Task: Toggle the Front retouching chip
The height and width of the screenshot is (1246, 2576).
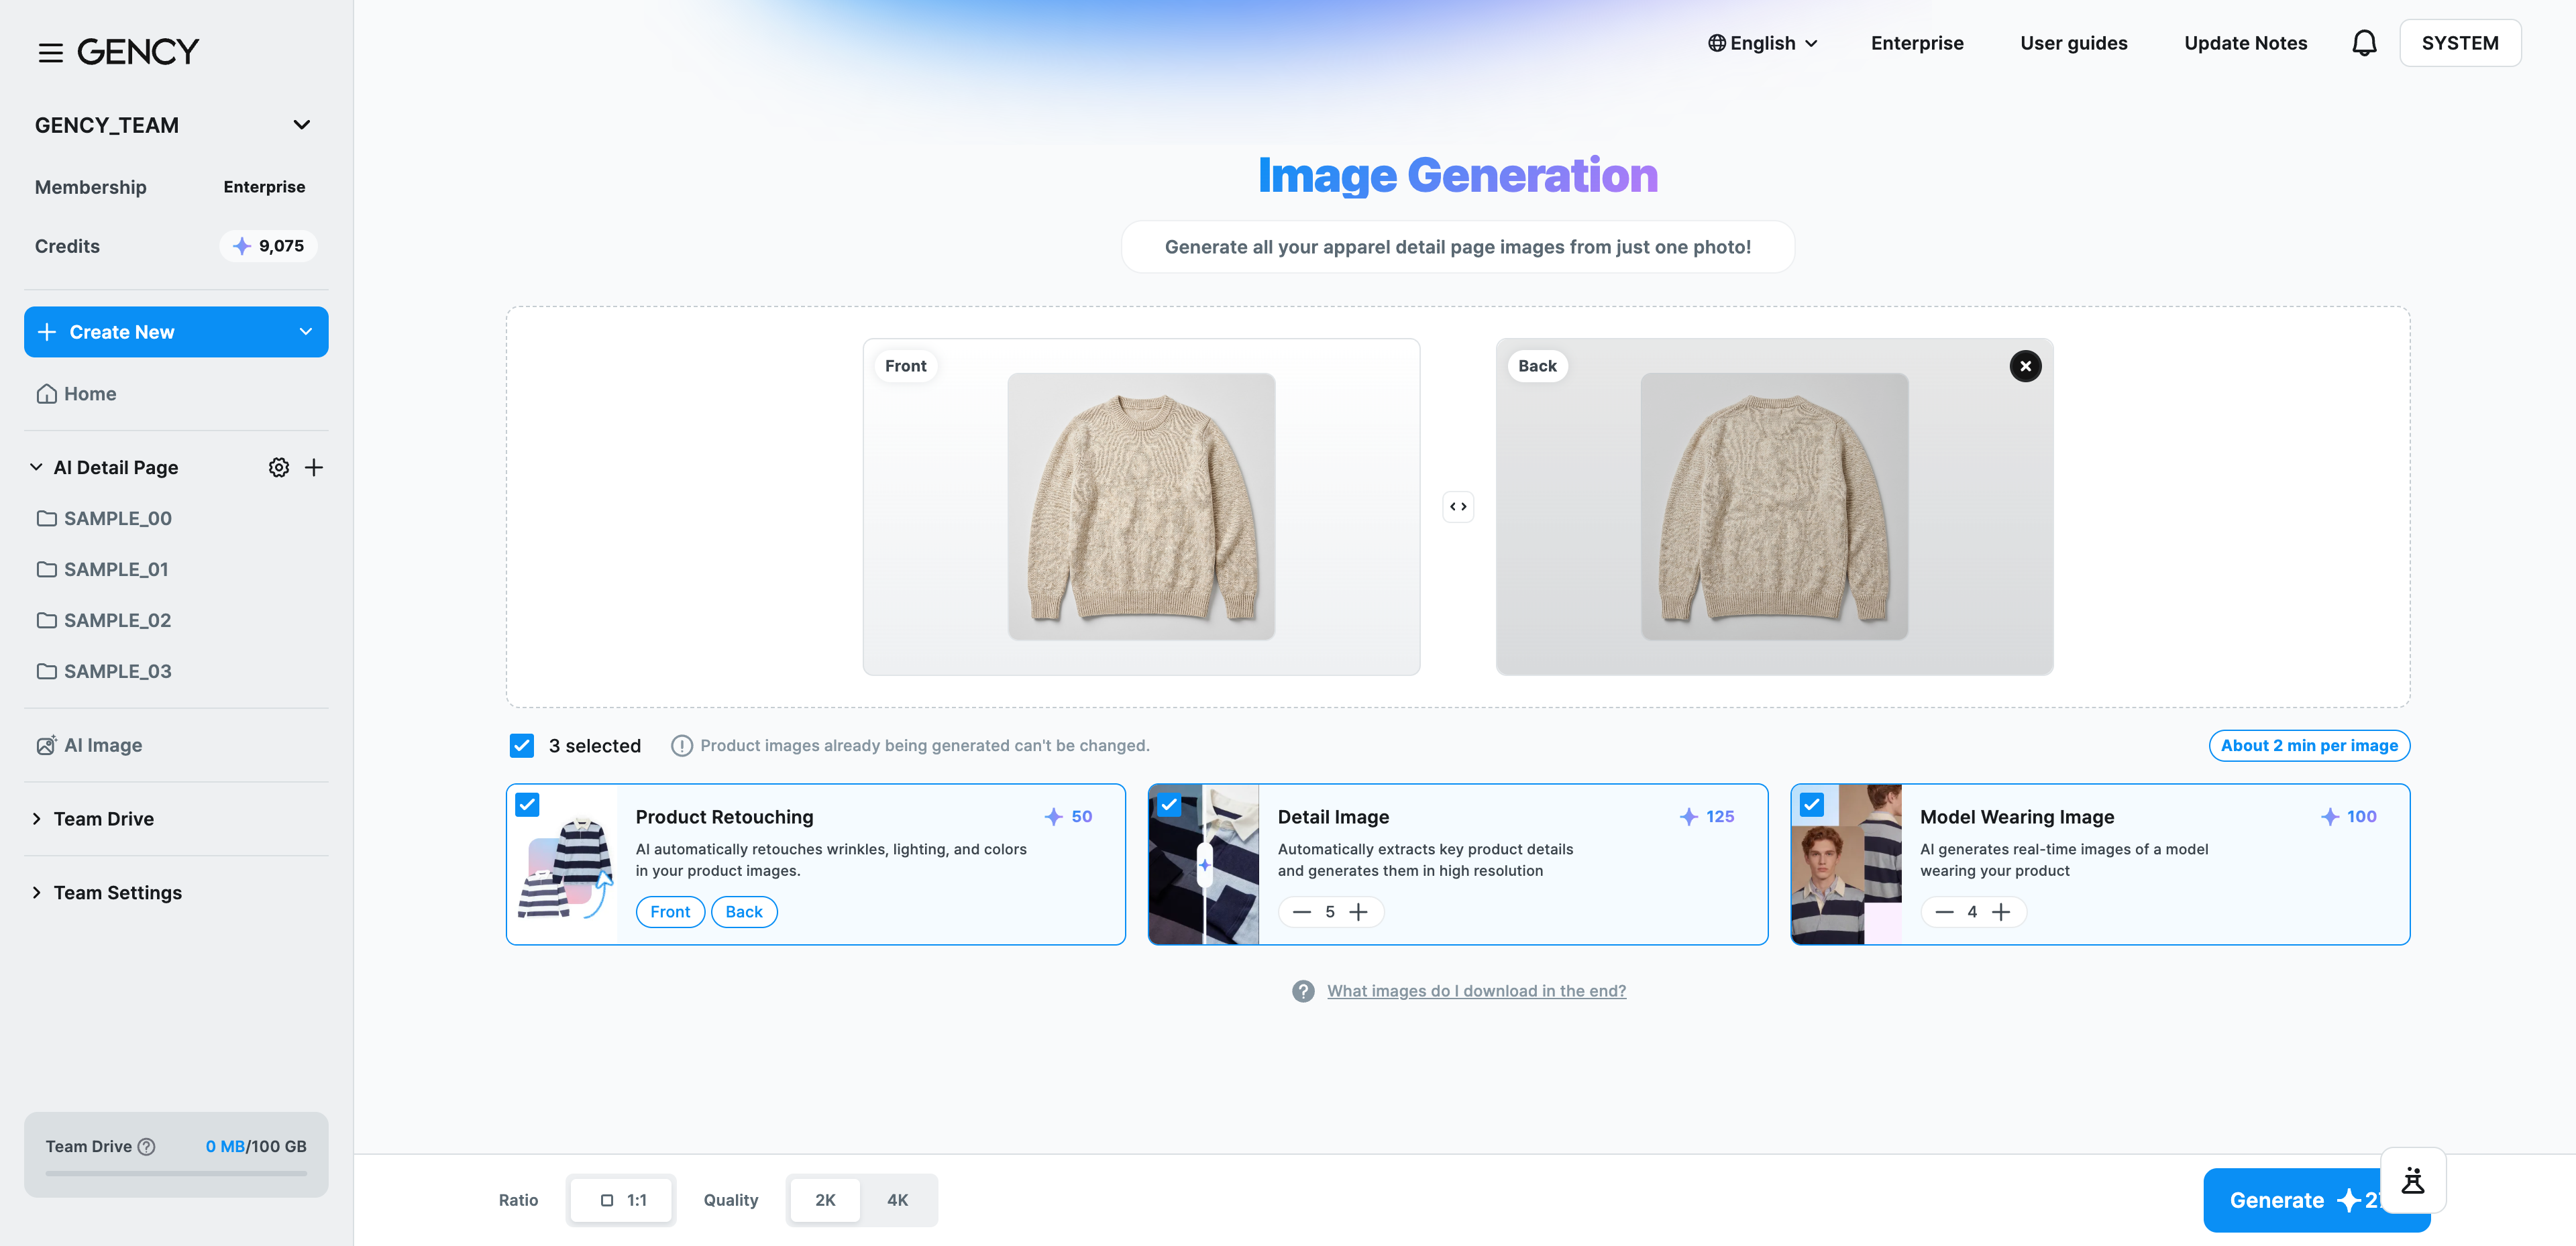Action: pyautogui.click(x=670, y=912)
